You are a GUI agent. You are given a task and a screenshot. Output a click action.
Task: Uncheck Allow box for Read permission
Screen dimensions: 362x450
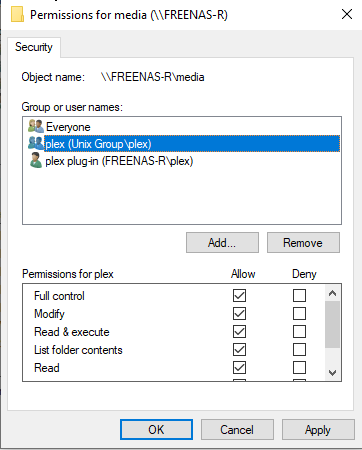(x=239, y=367)
